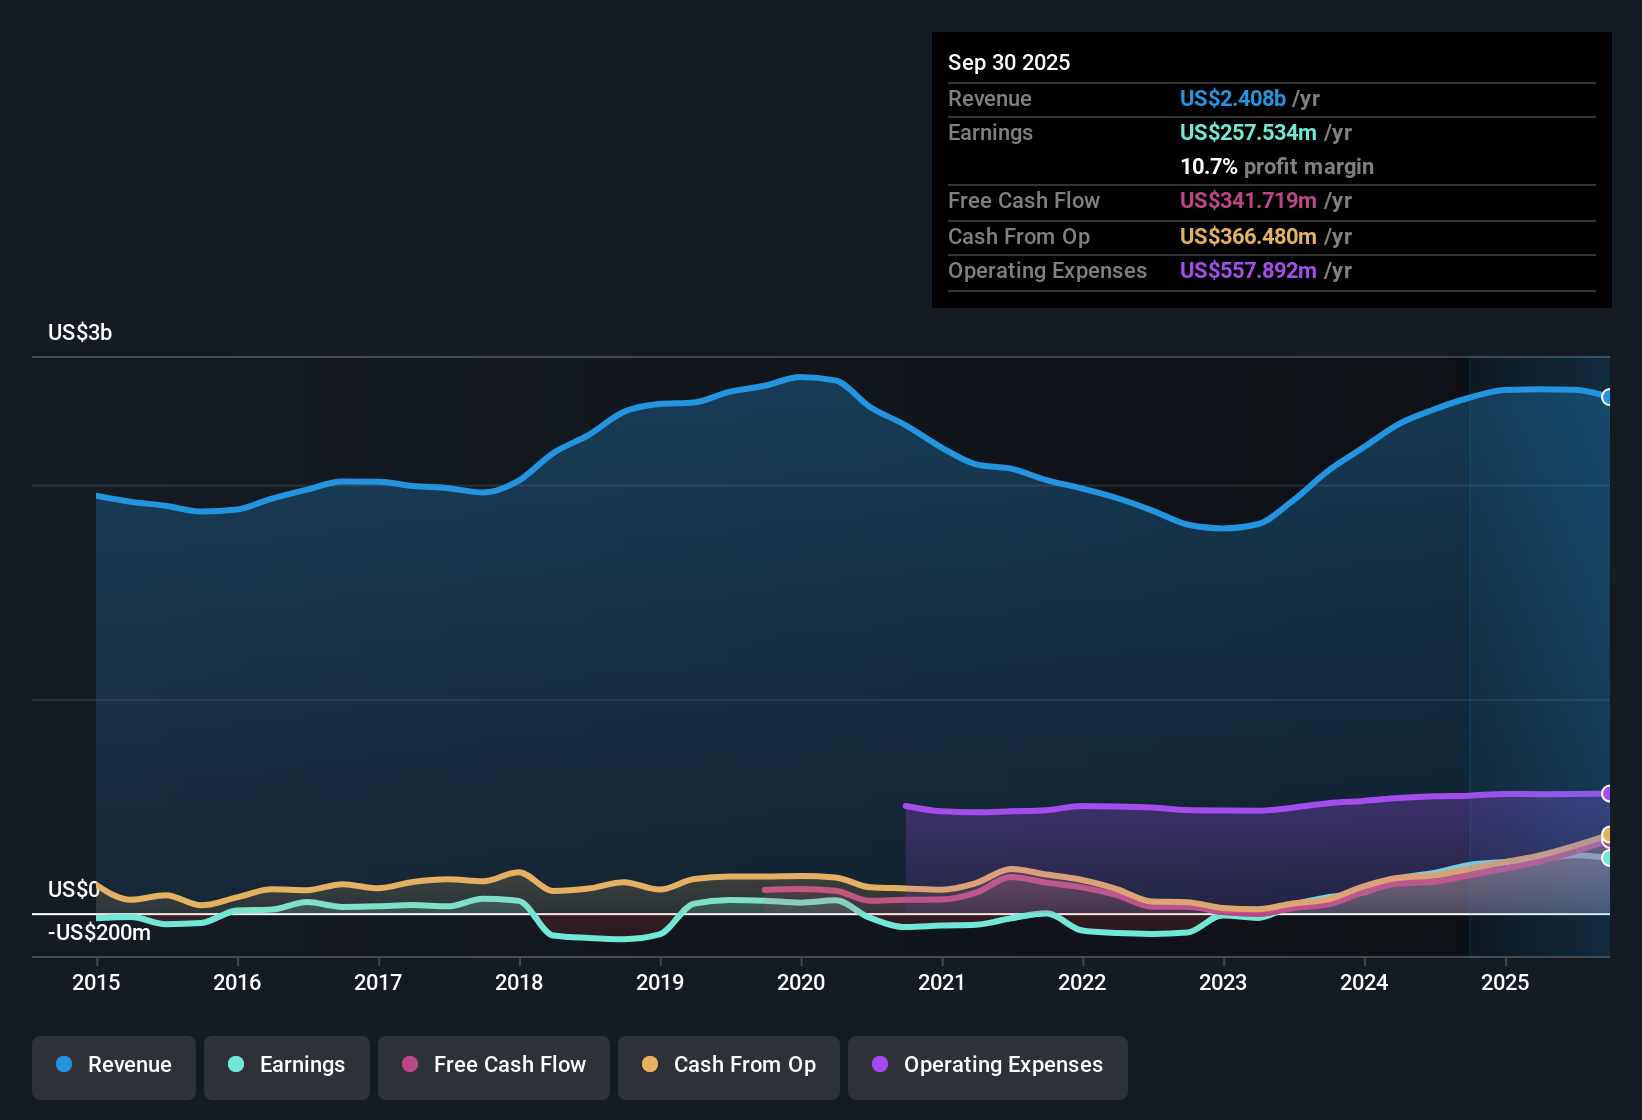
Task: Click the Operating Expenses endpoint circle
Action: coord(1609,794)
